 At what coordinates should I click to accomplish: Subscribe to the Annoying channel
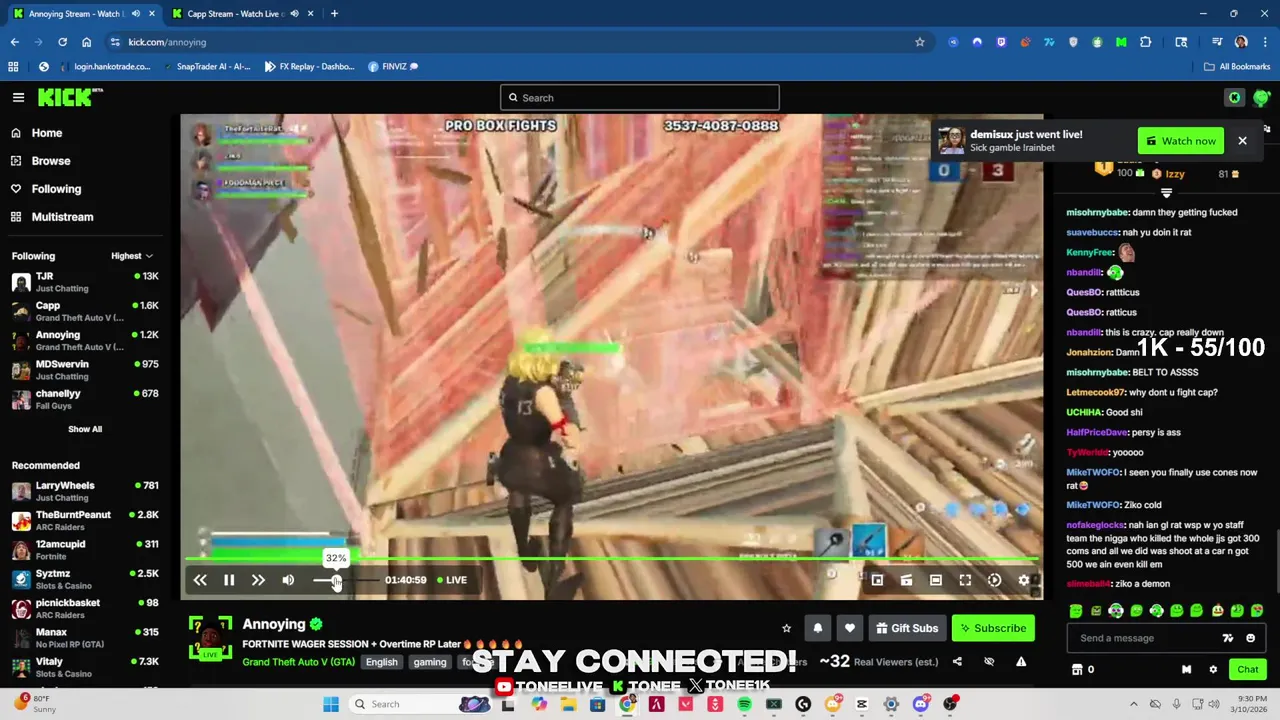993,628
